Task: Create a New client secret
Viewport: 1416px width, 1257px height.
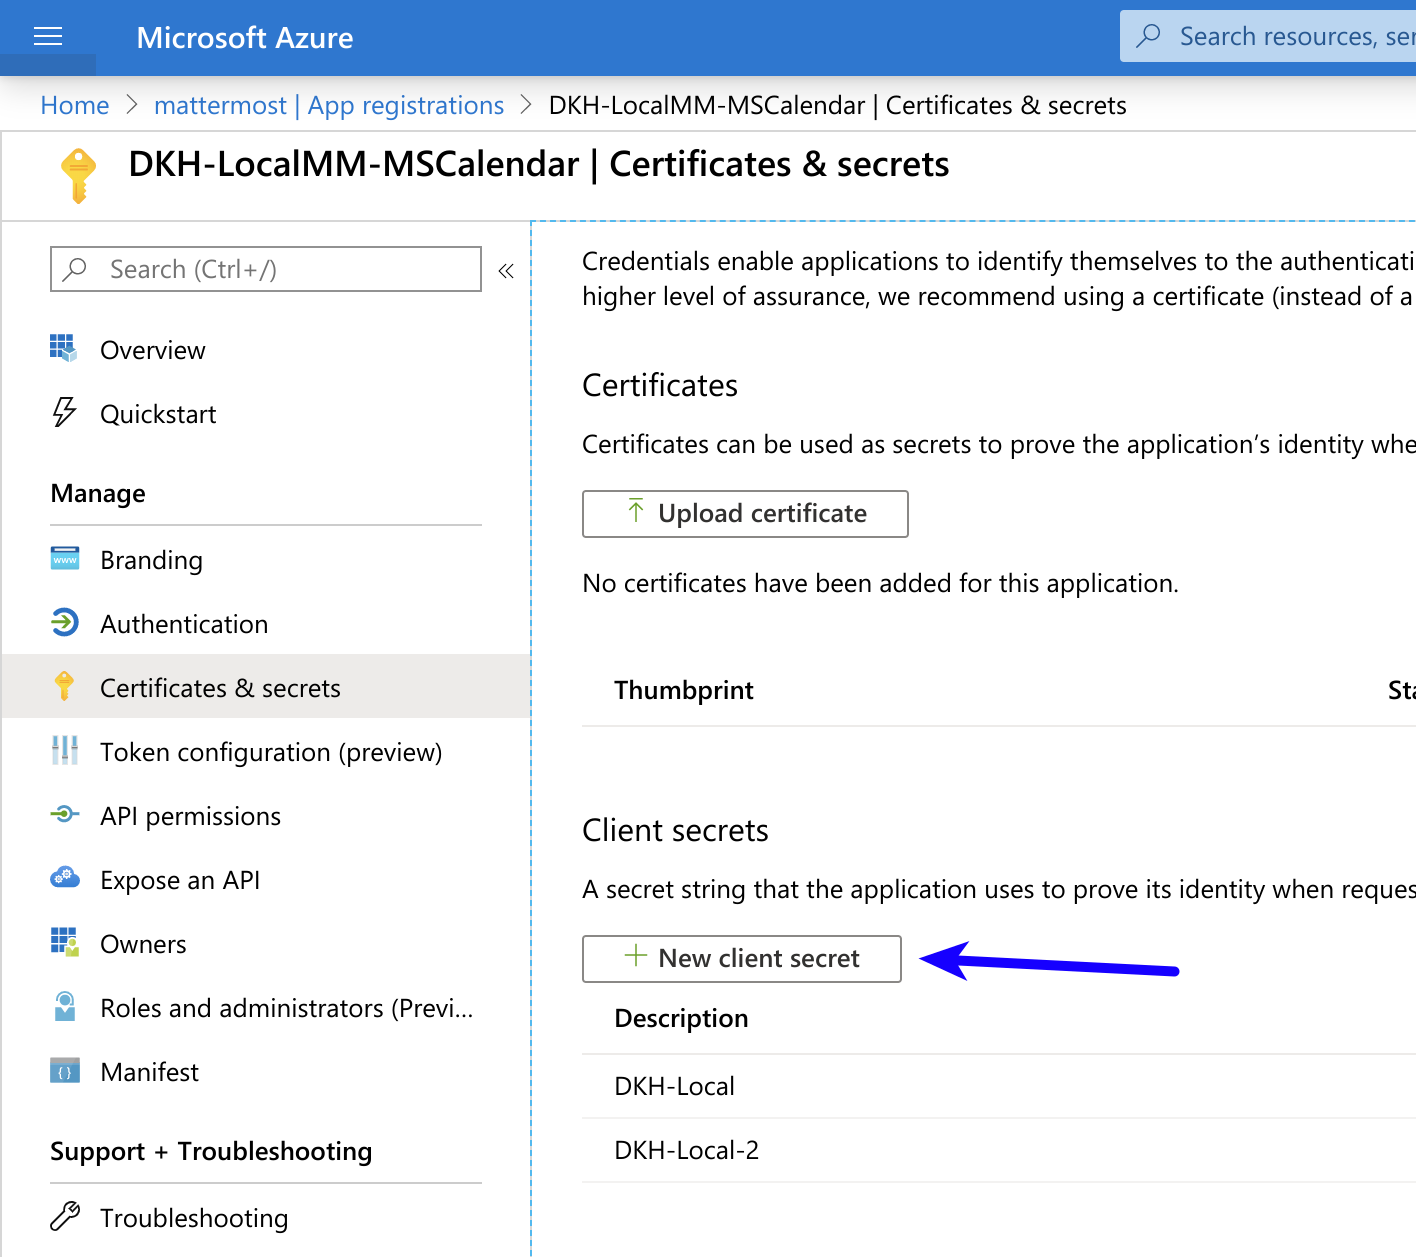Action: click(741, 958)
